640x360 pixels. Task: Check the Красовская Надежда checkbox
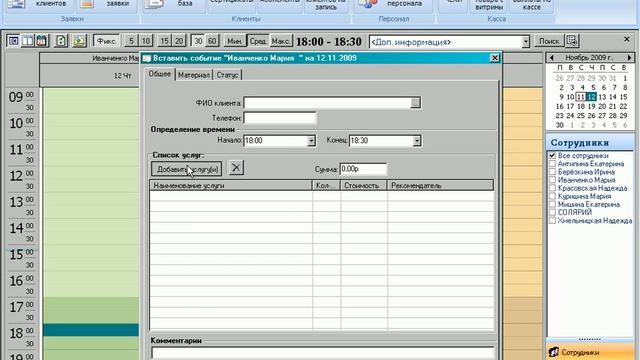click(x=552, y=188)
